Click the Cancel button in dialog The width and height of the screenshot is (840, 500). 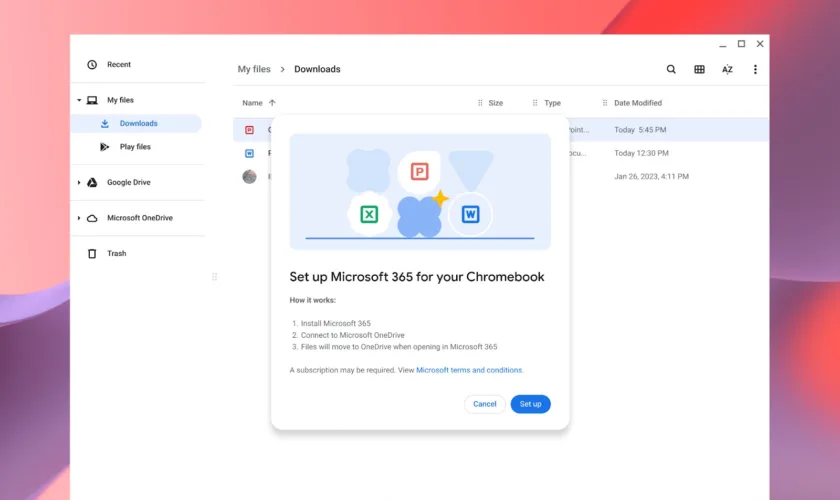[x=484, y=404]
